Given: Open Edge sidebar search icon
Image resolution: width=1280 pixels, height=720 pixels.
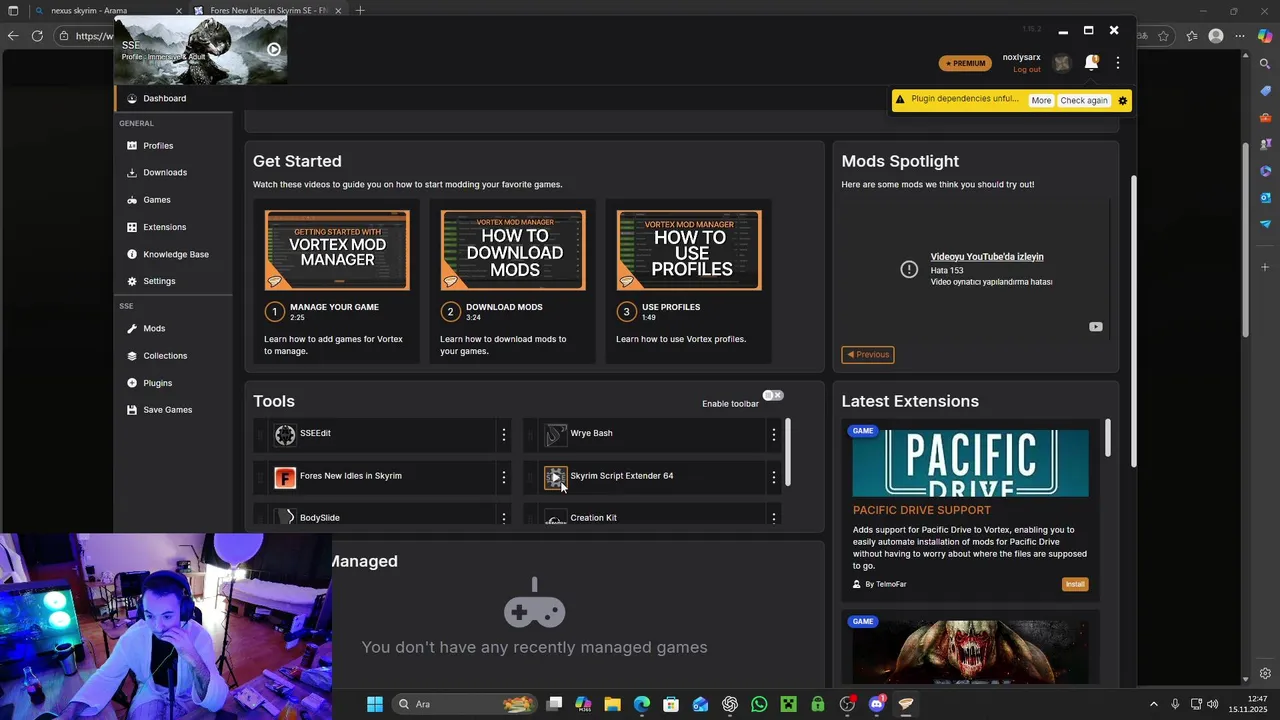Looking at the screenshot, I should click(x=1265, y=64).
